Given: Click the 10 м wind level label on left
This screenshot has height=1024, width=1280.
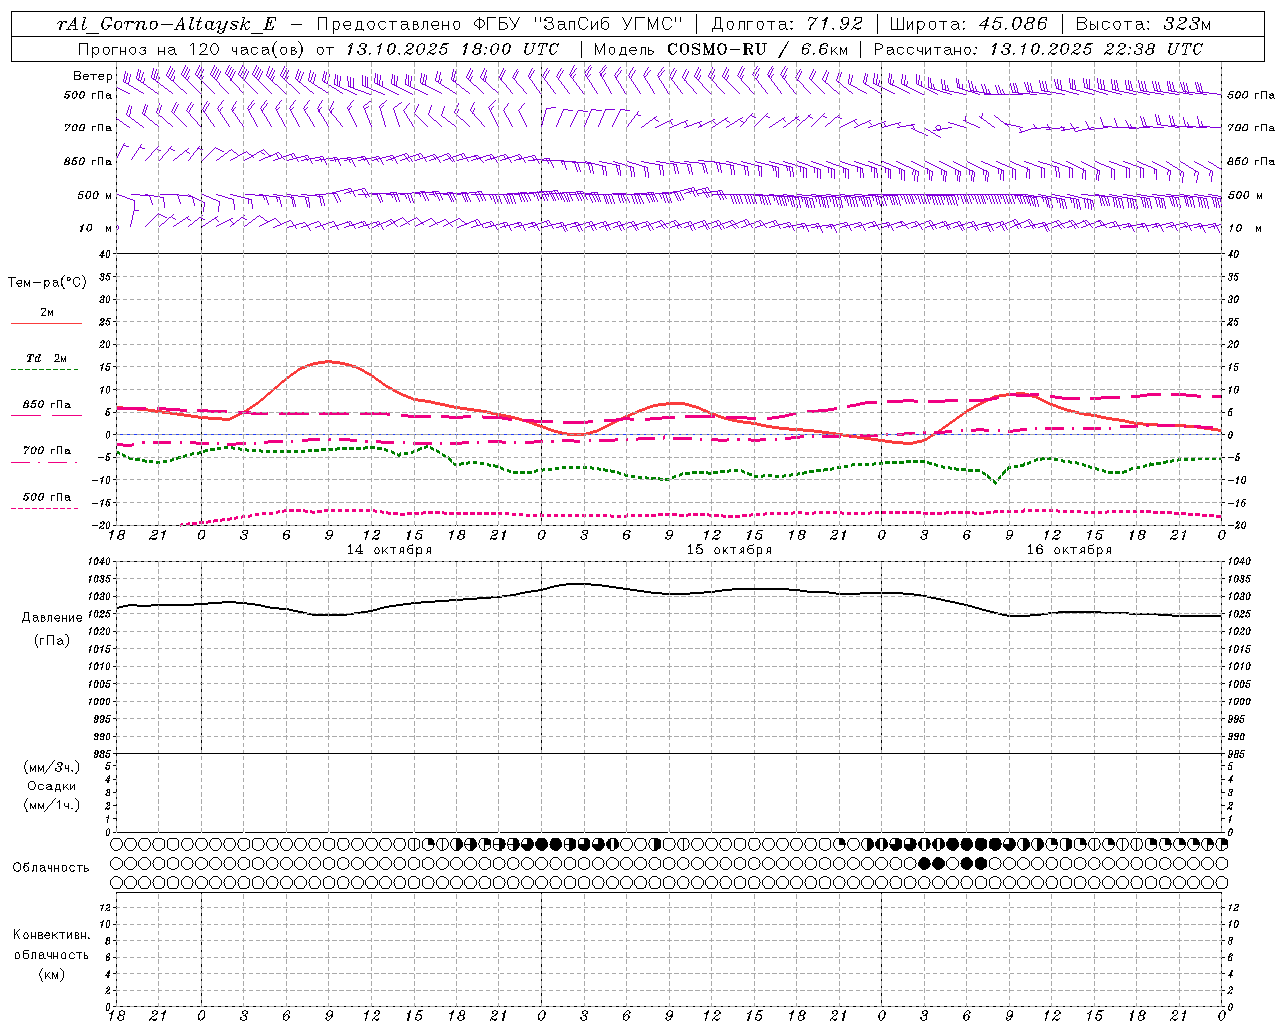Looking at the screenshot, I should 97,228.
